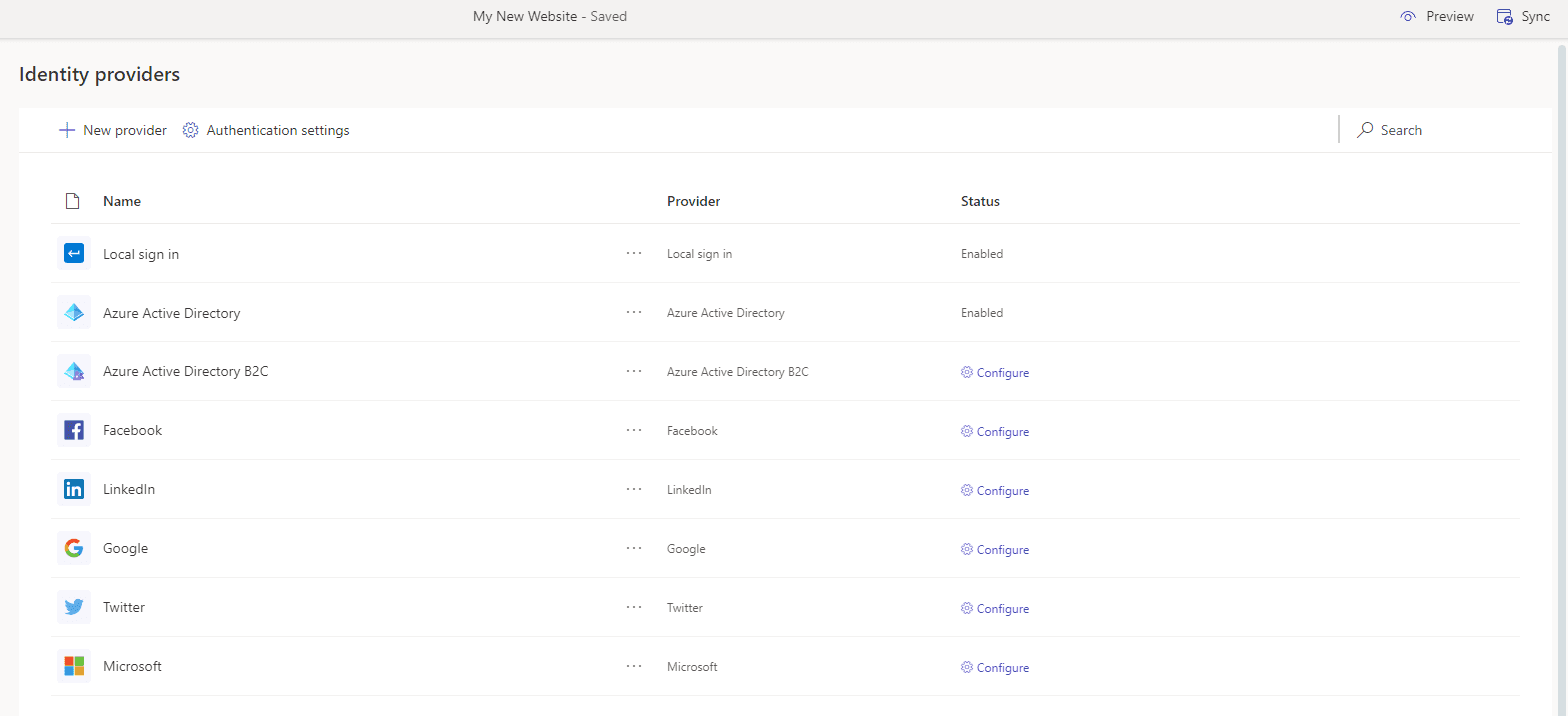Open more options for Azure Active Directory

634,312
